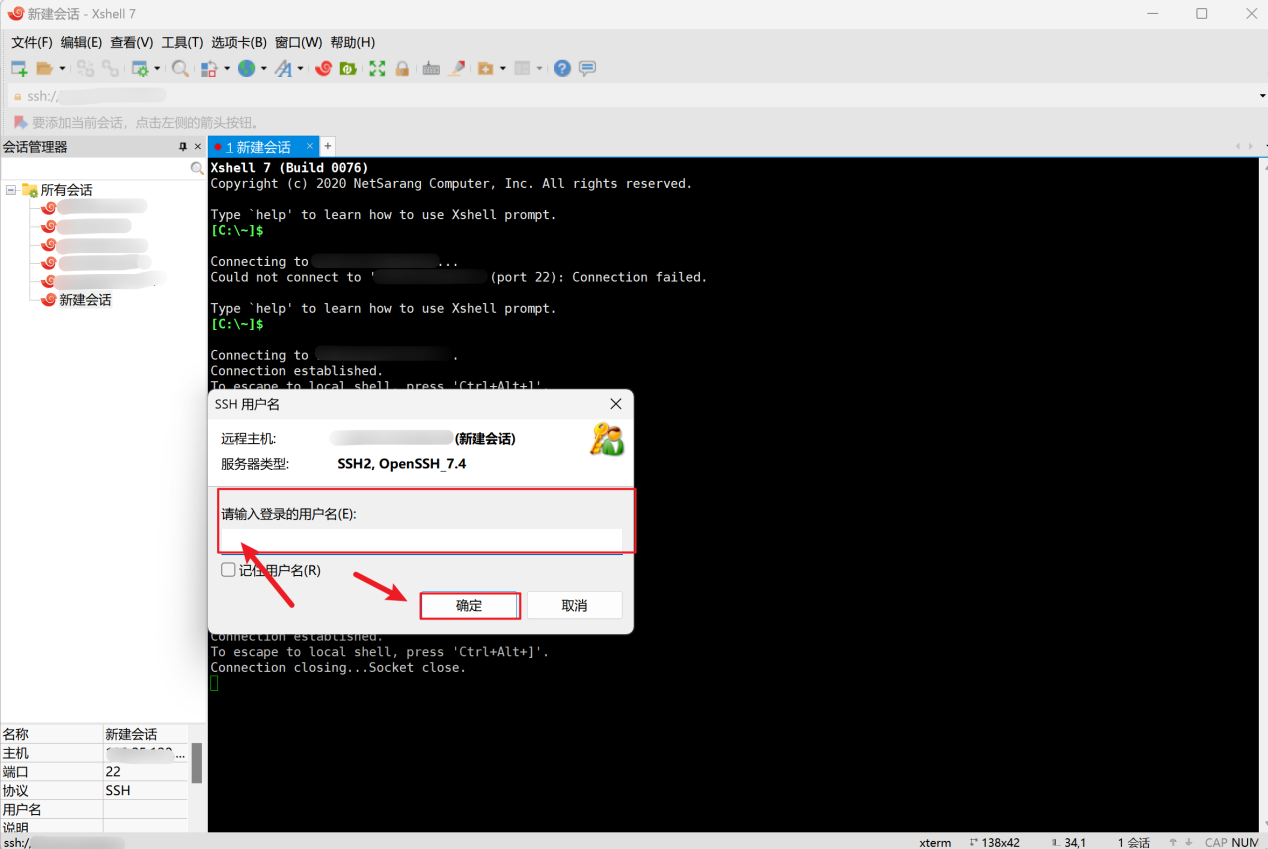Click the 138x42 size in status bar
Image resolution: width=1268 pixels, height=849 pixels.
click(1001, 842)
